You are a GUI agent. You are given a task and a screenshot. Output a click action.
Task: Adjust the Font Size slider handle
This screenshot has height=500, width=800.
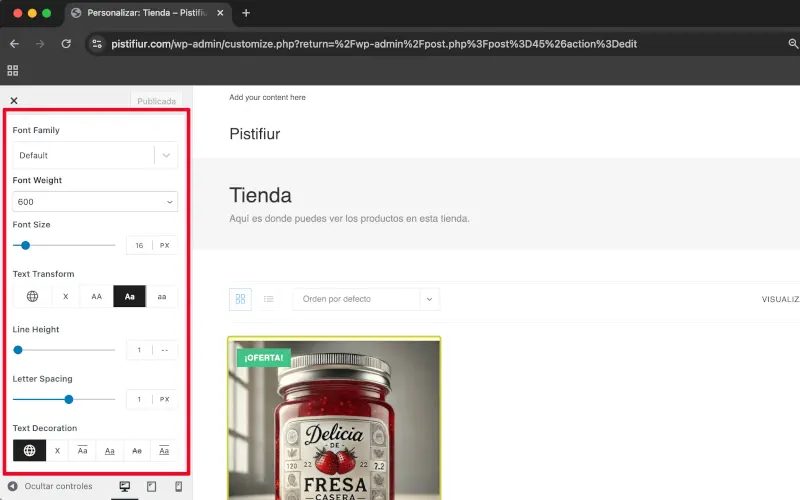click(25, 245)
